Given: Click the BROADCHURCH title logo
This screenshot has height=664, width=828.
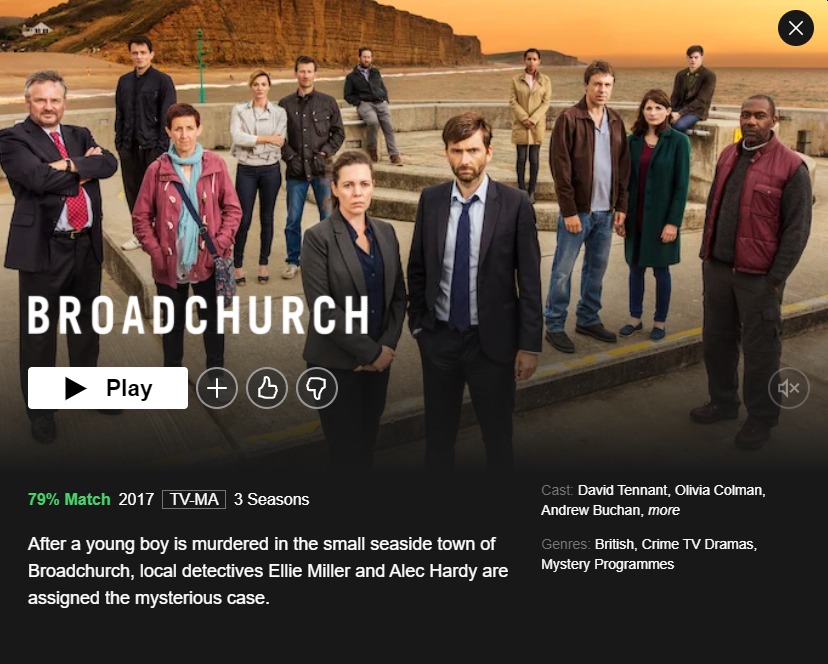Looking at the screenshot, I should 198,315.
